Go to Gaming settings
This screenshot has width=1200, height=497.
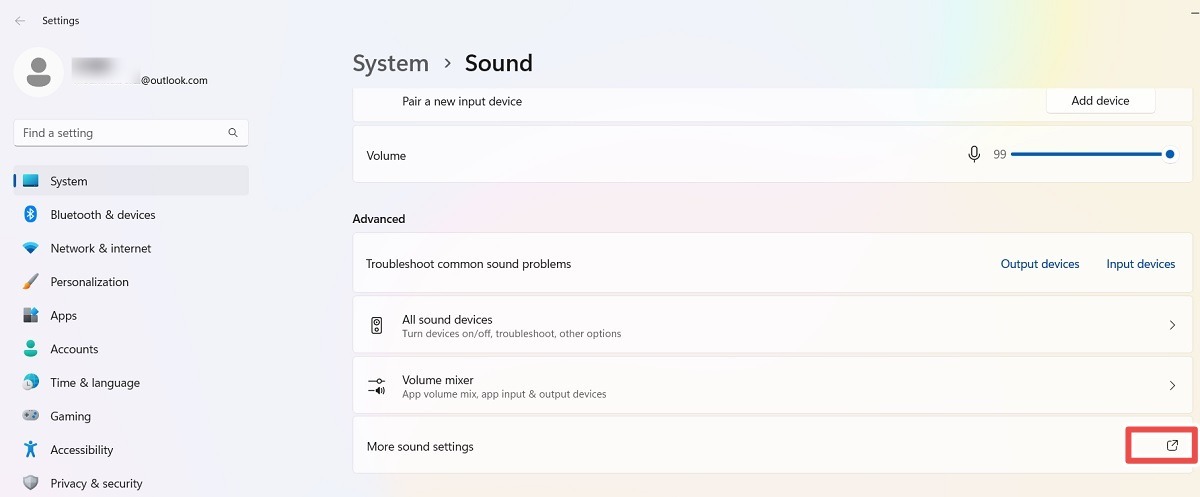click(x=131, y=416)
